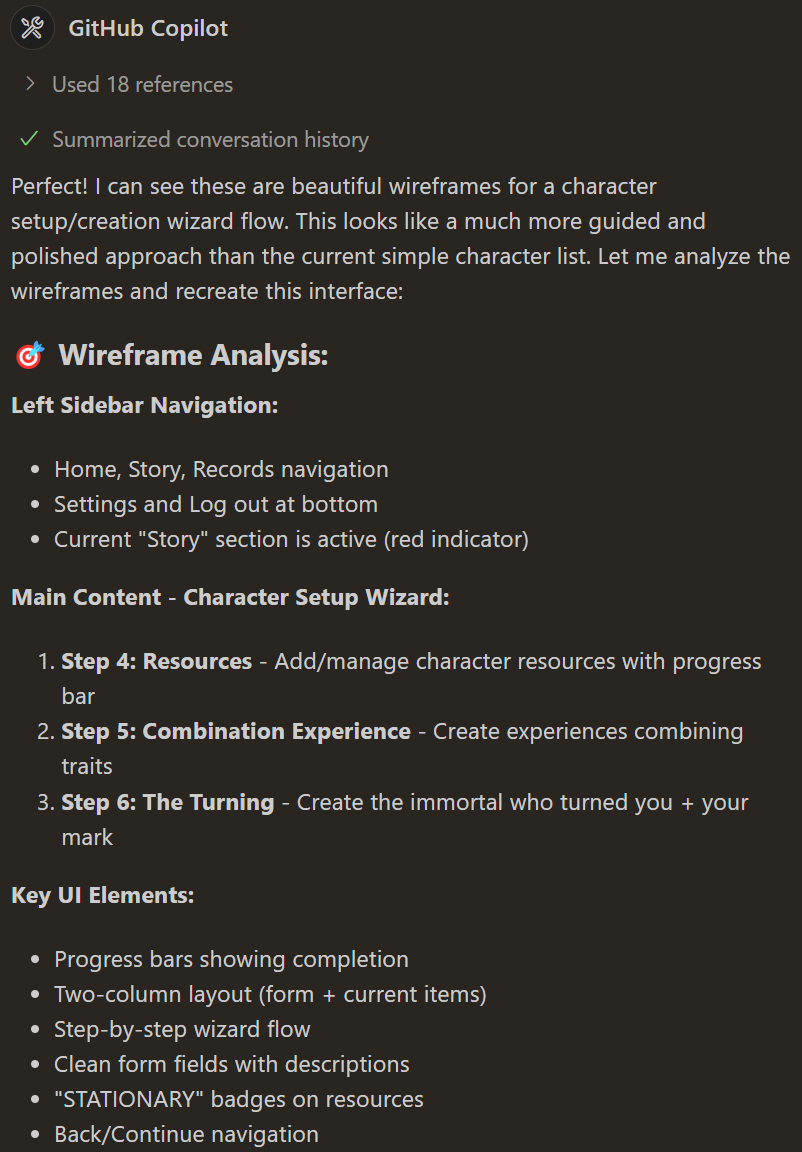This screenshot has width=802, height=1152.
Task: Click the GitHub Copilot name label
Action: tap(148, 29)
